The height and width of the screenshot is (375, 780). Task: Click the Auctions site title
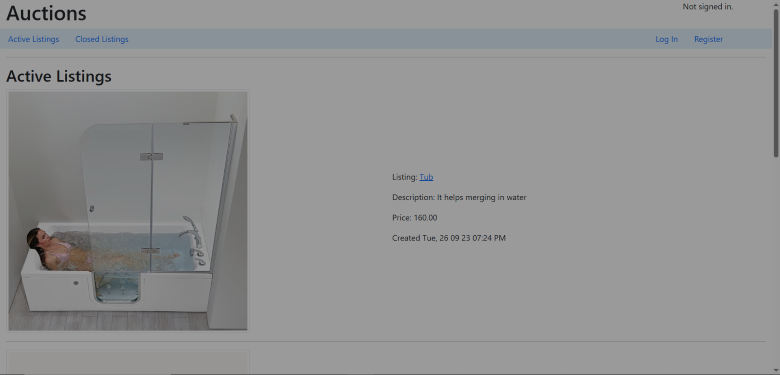[46, 13]
